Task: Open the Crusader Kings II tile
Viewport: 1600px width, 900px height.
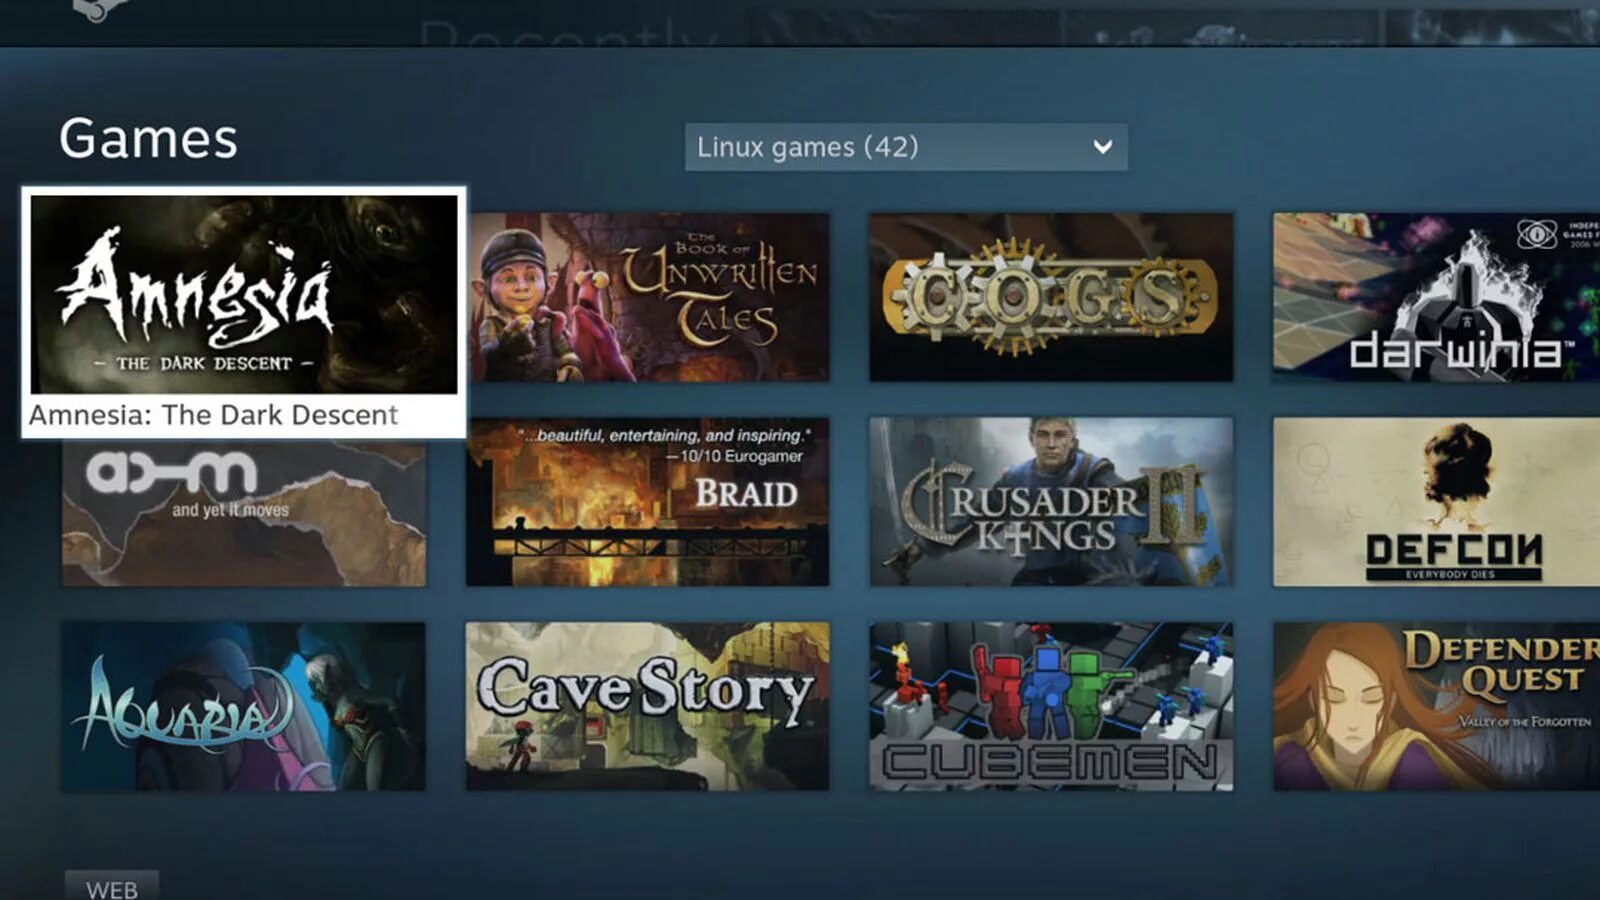Action: [x=1051, y=502]
